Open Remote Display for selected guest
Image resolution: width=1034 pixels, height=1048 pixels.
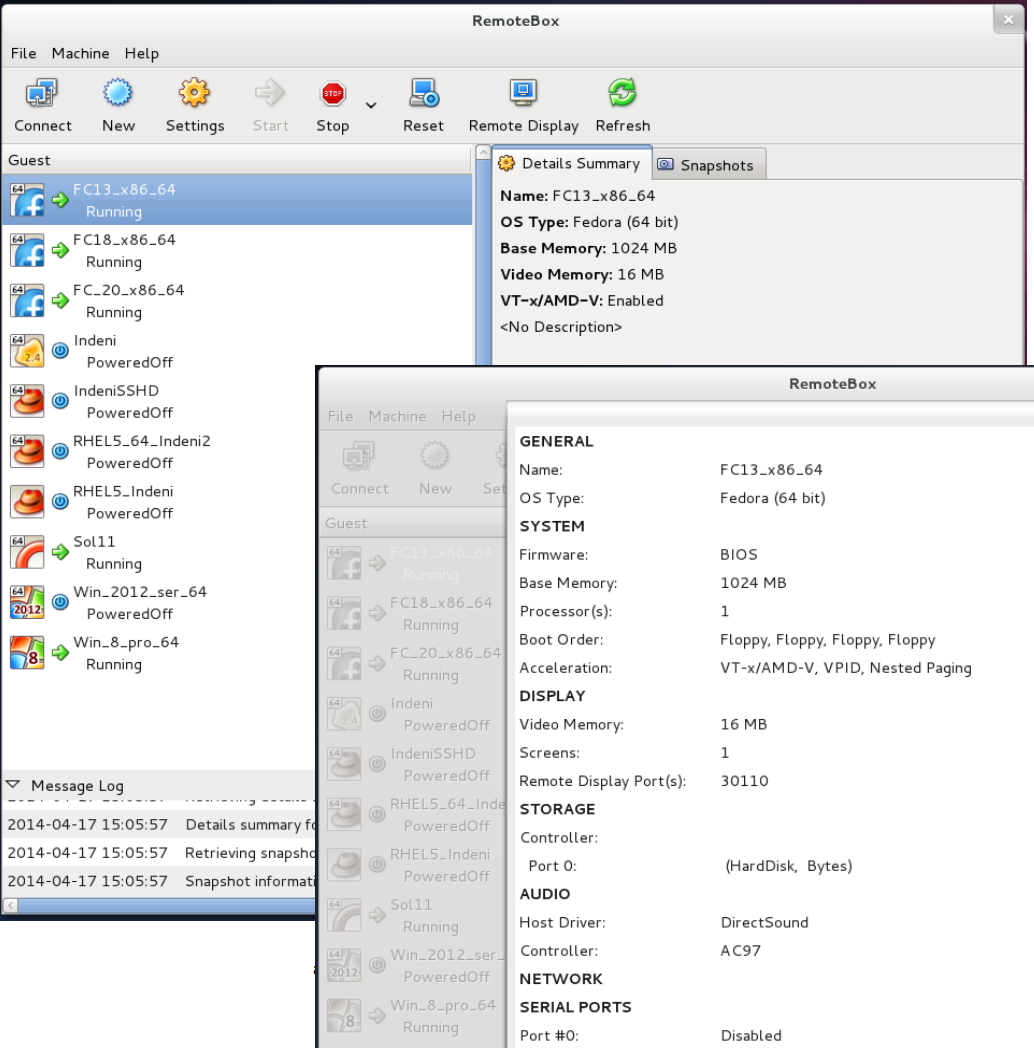523,106
